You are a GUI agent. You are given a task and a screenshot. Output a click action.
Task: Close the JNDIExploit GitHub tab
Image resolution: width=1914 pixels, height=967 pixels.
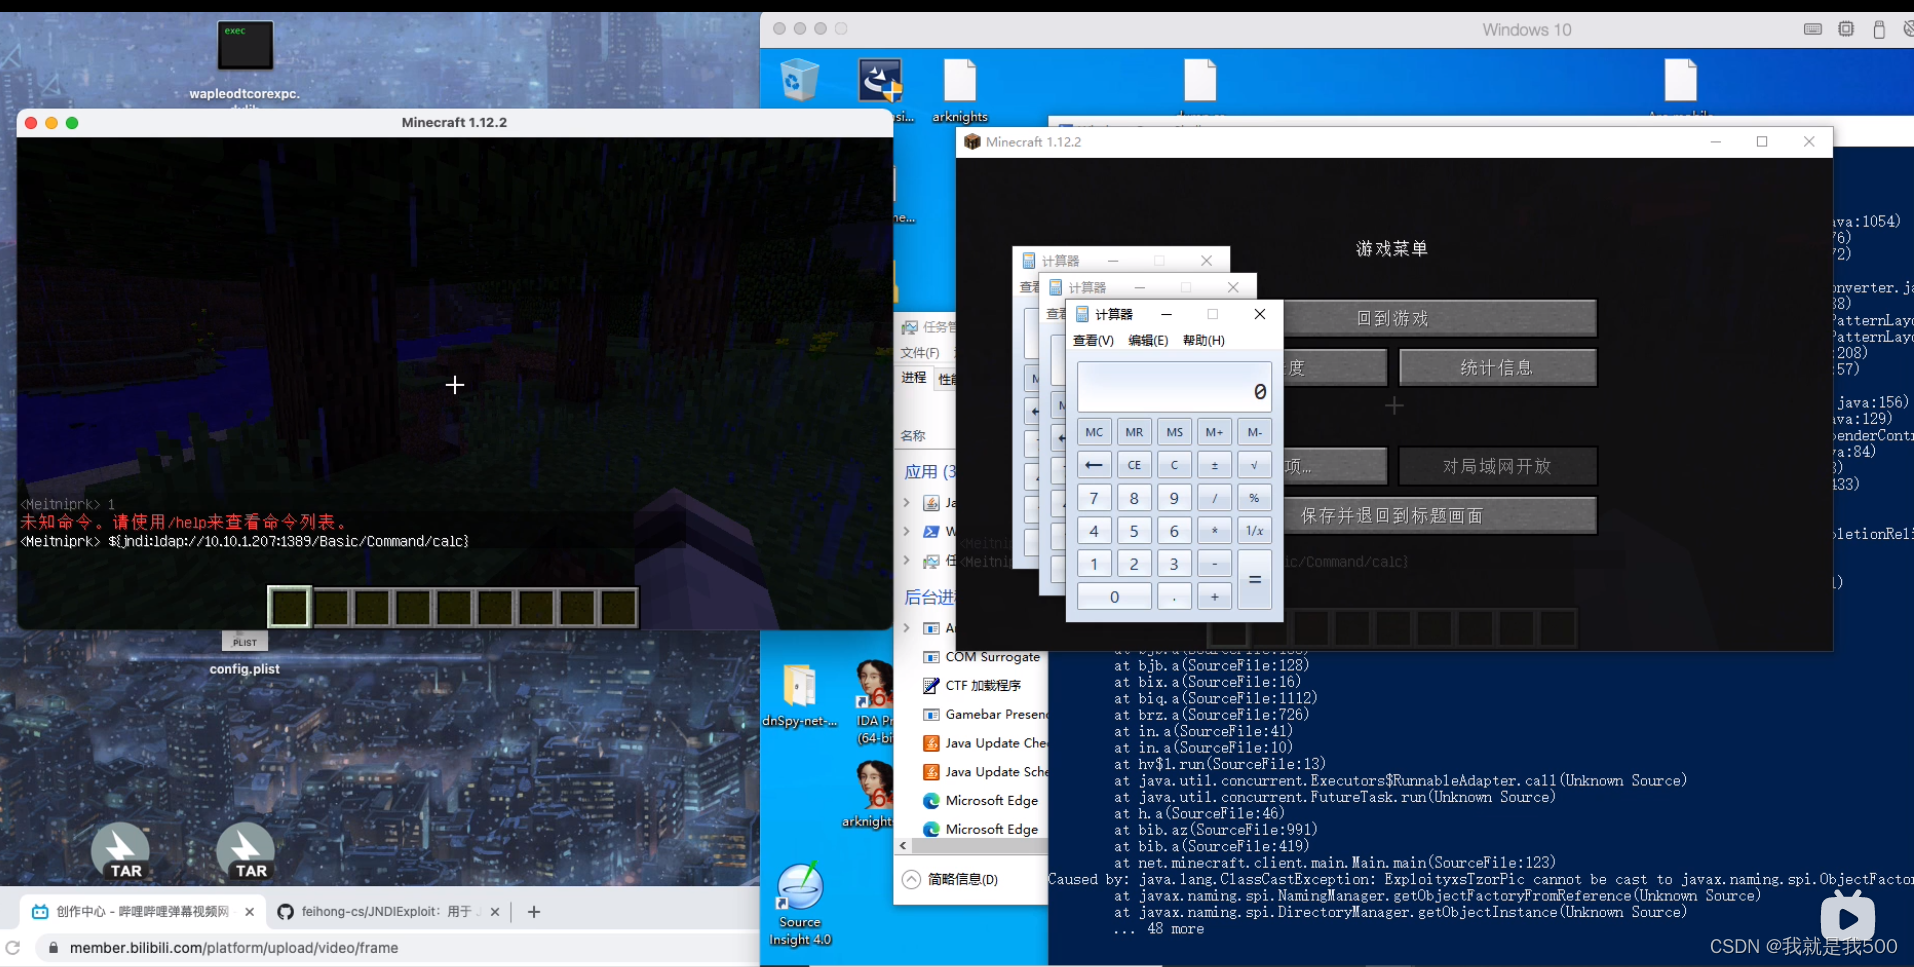pyautogui.click(x=495, y=912)
